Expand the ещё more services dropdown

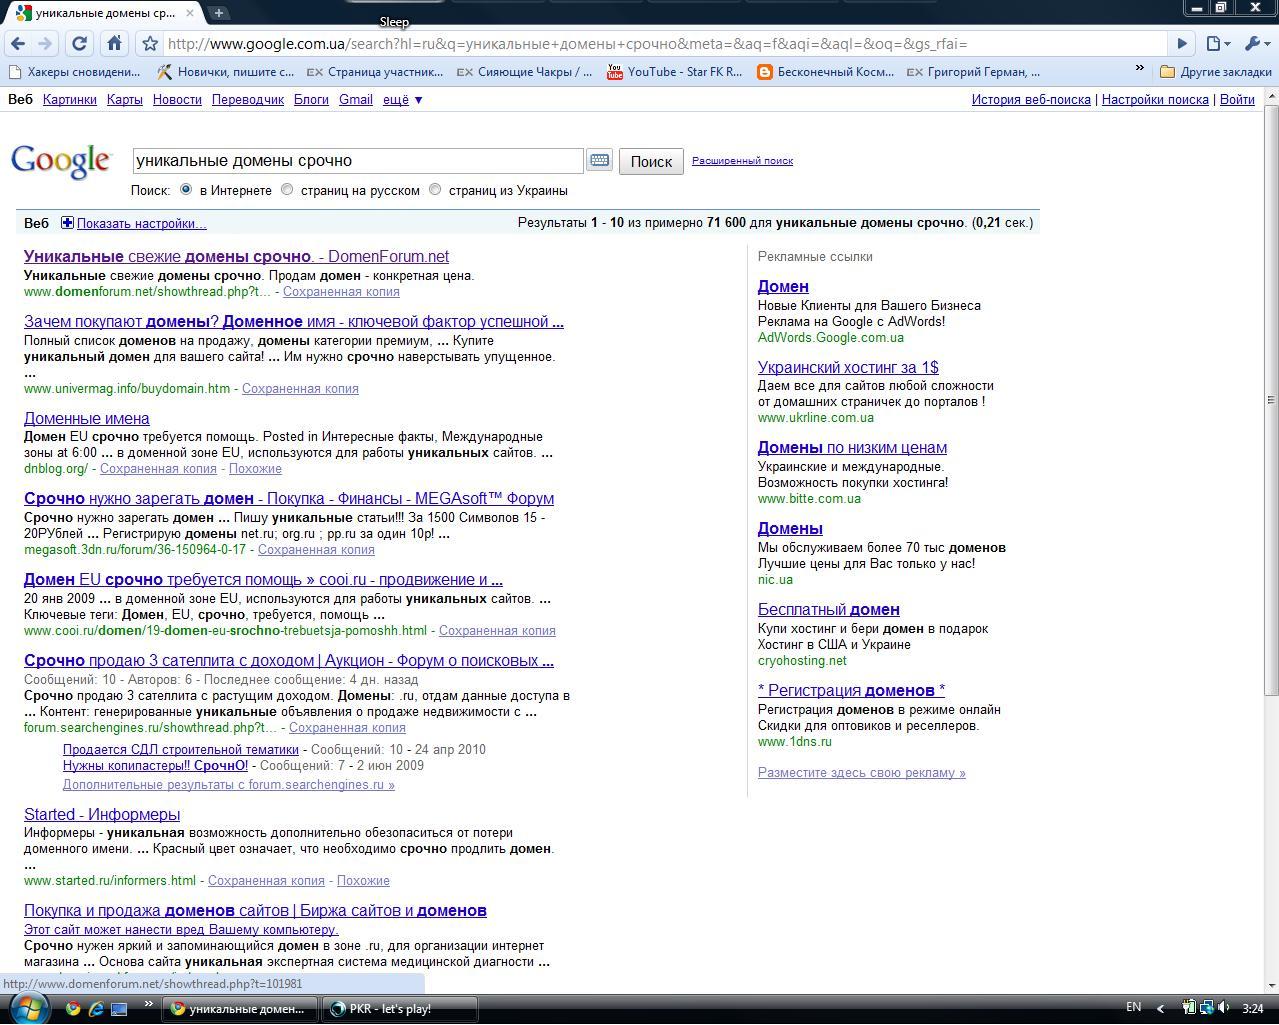pyautogui.click(x=403, y=100)
